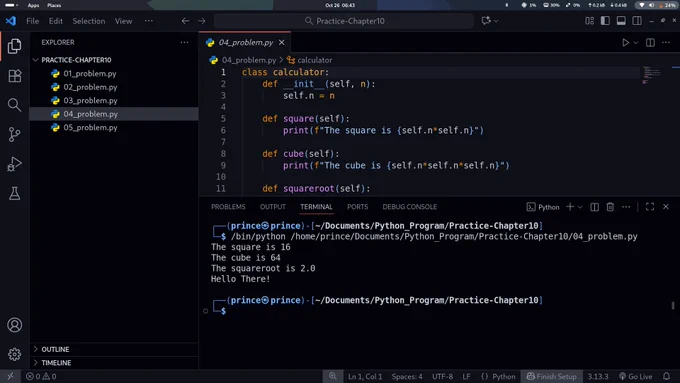Click Ln 1, Col 1 status
The width and height of the screenshot is (680, 383).
pos(365,376)
